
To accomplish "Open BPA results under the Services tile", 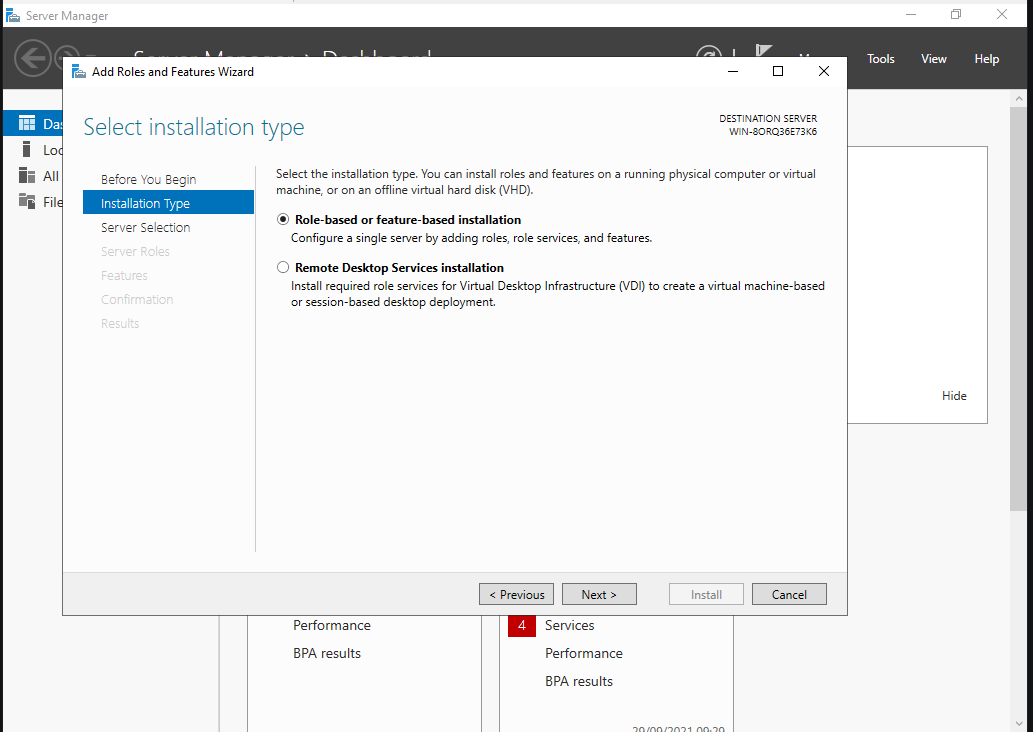I will [578, 681].
